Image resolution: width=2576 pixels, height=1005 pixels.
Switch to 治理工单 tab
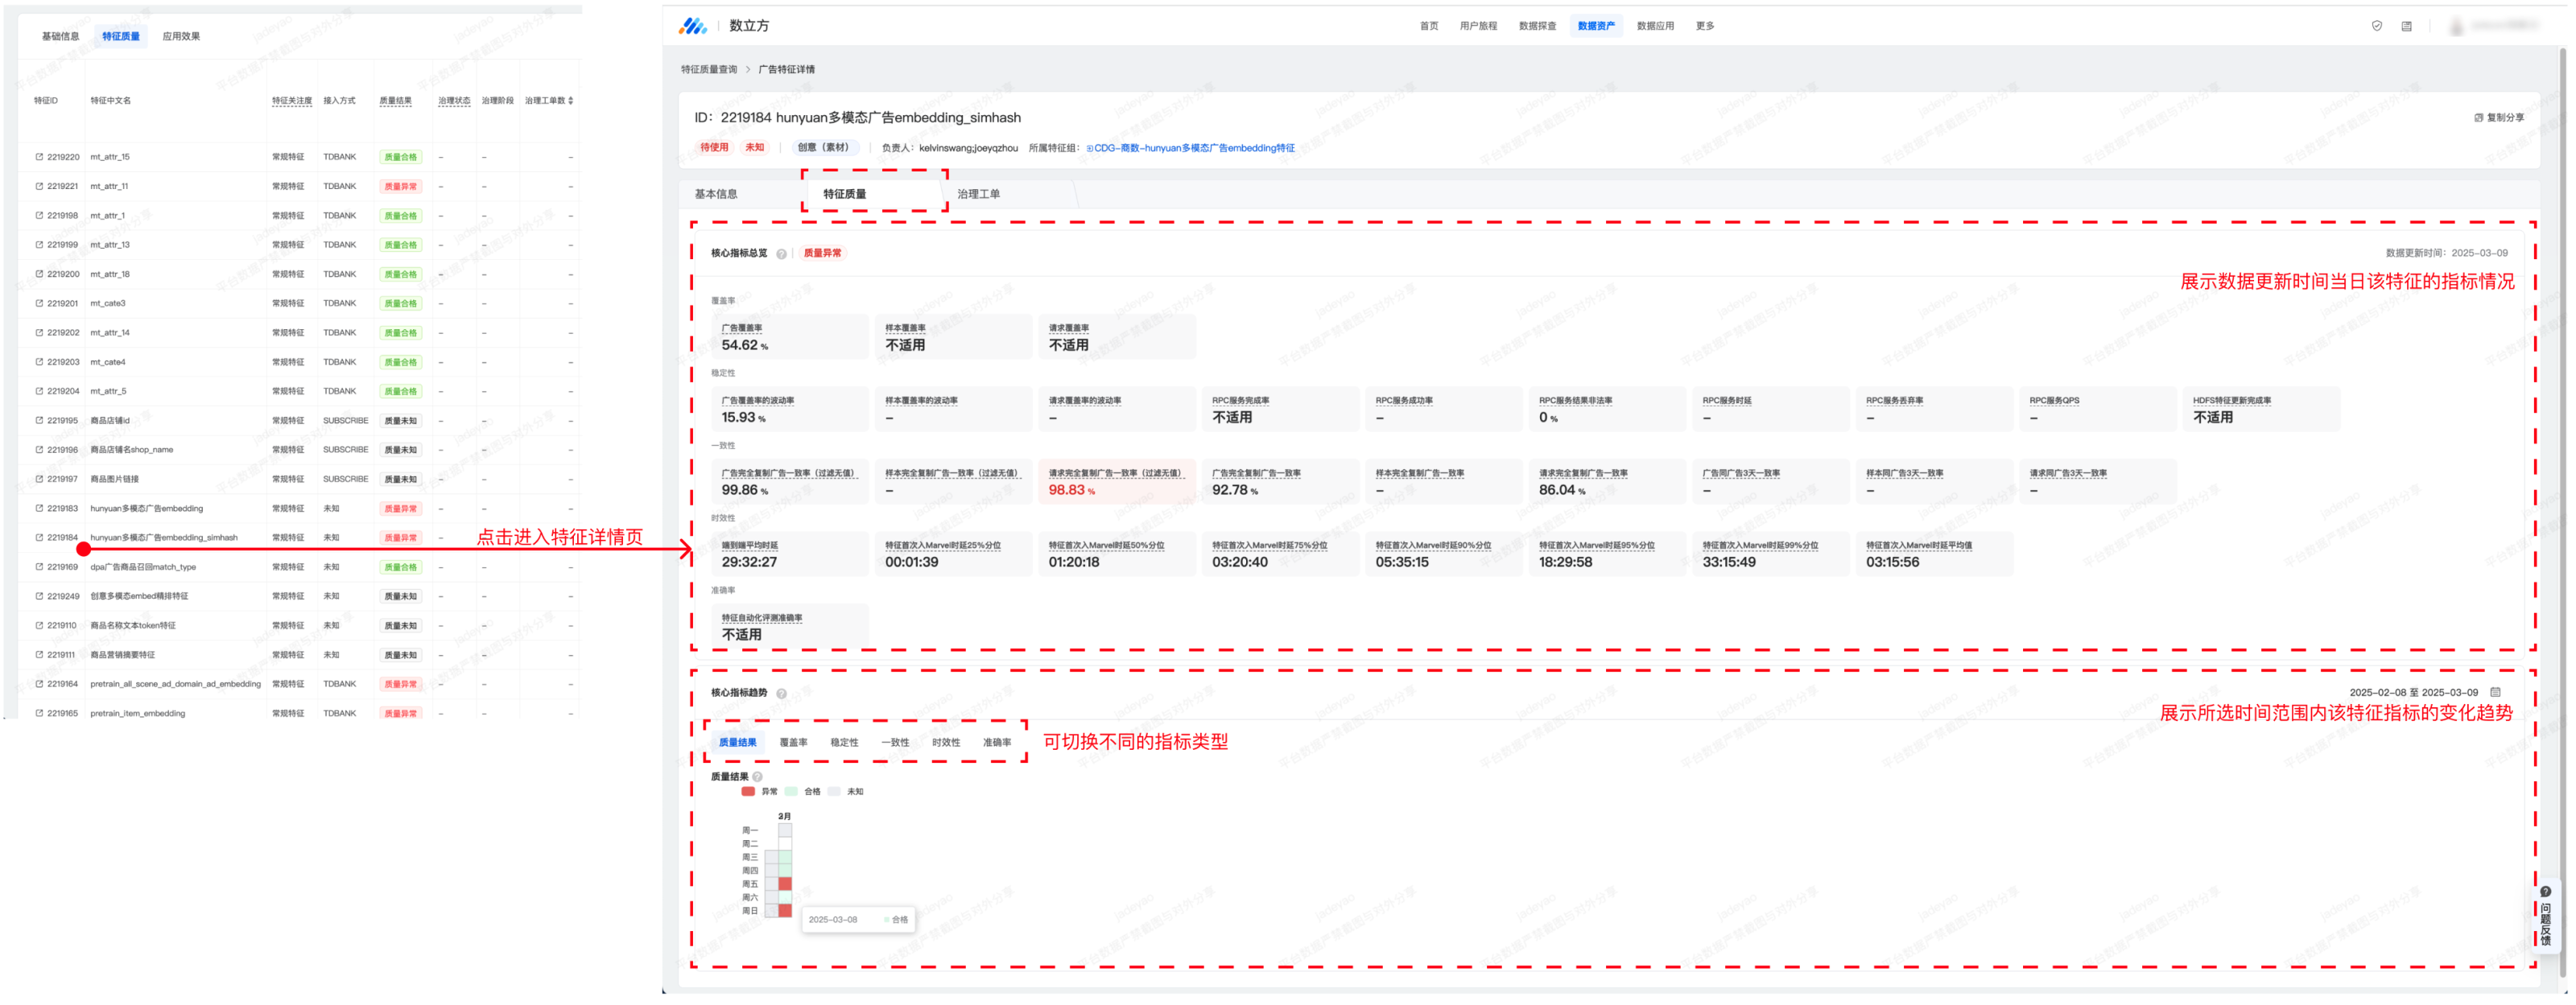tap(978, 194)
